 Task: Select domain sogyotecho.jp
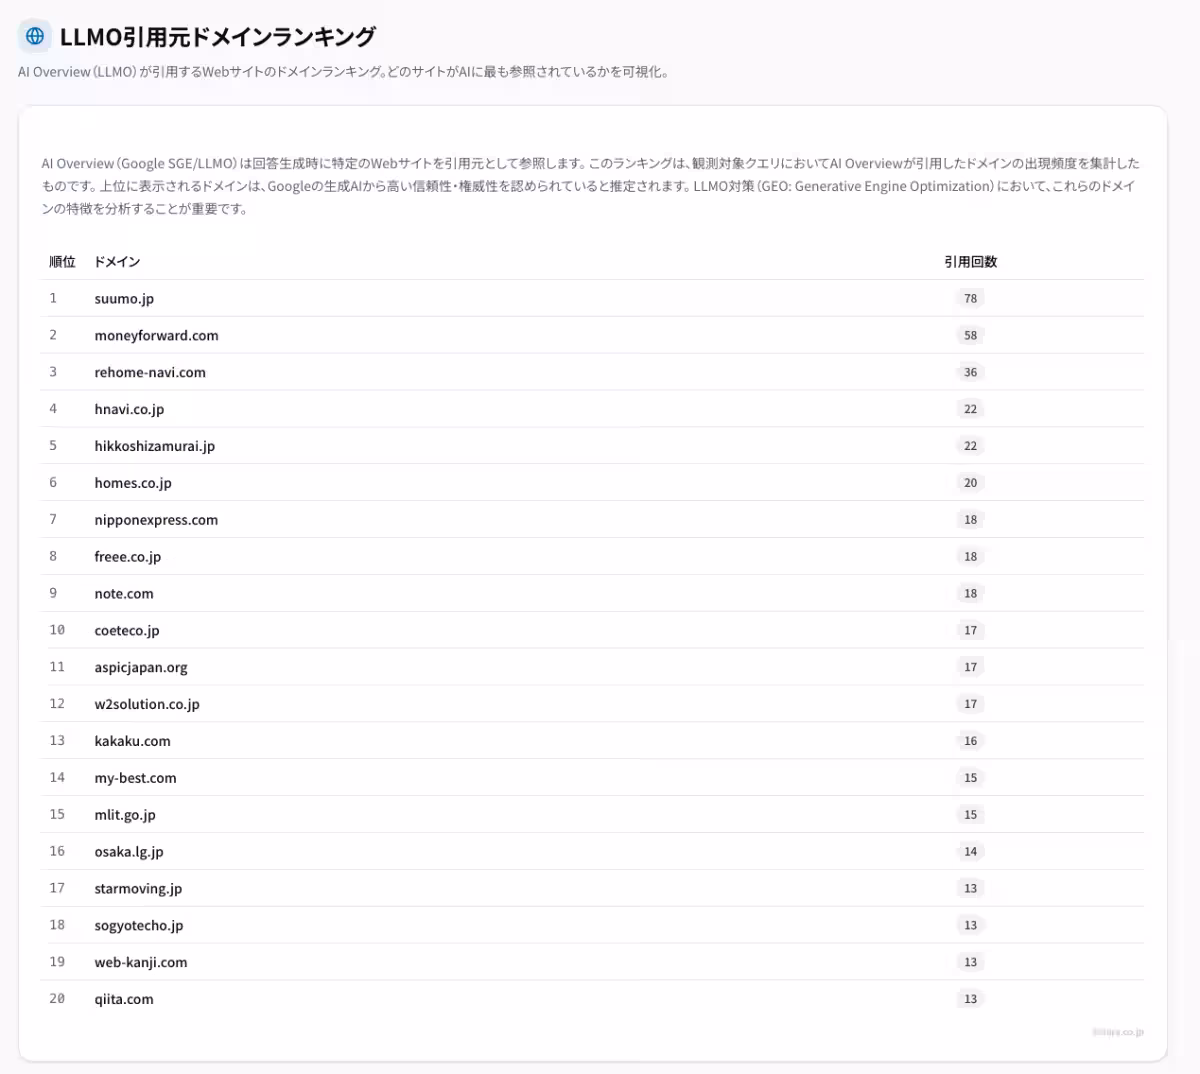[139, 926]
